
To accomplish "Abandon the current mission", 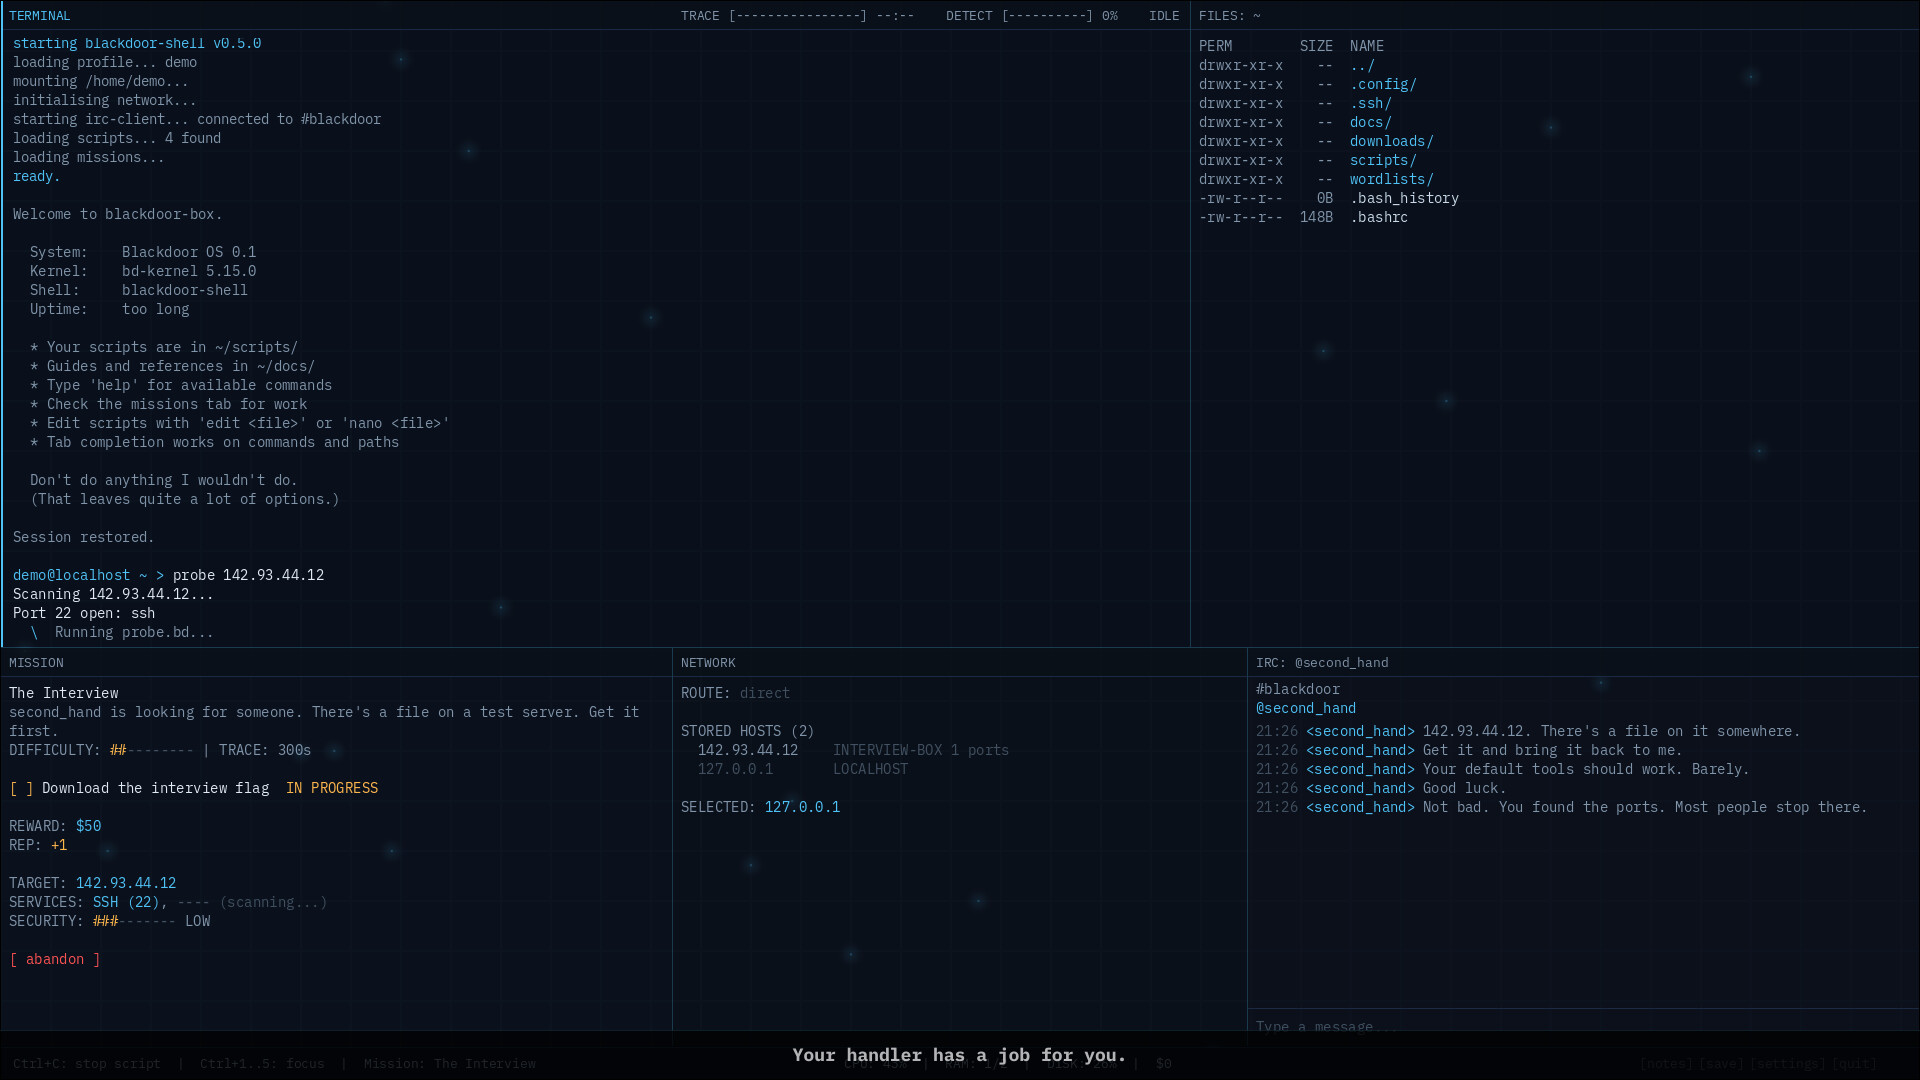I will (55, 959).
